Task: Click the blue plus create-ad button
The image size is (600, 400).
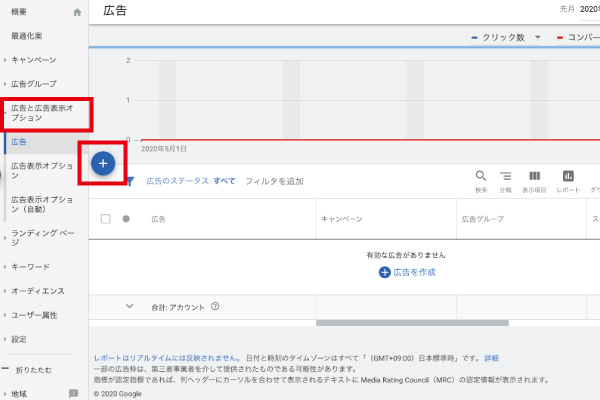Action: click(x=105, y=162)
